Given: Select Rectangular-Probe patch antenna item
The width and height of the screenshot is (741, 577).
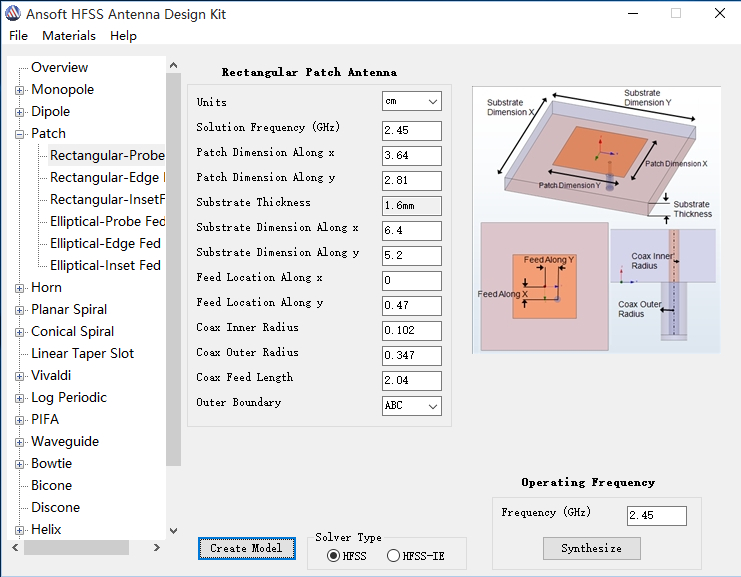Looking at the screenshot, I should coord(107,155).
